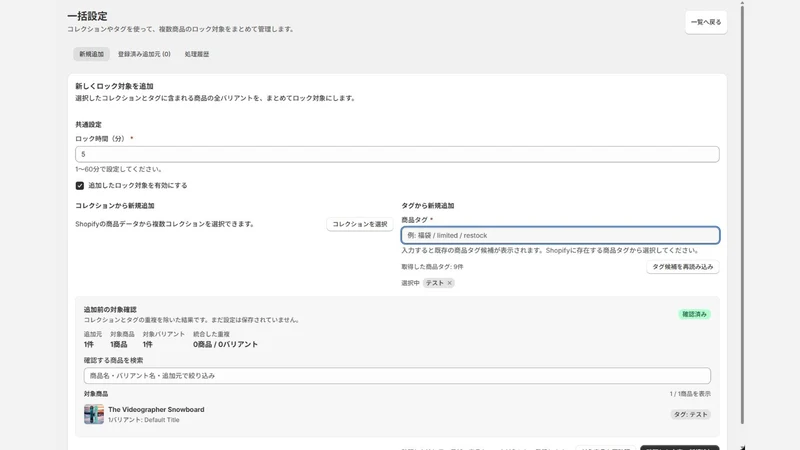The image size is (800, 450).
Task: Go back via the 一覧へ戻る button
Action: coord(706,22)
